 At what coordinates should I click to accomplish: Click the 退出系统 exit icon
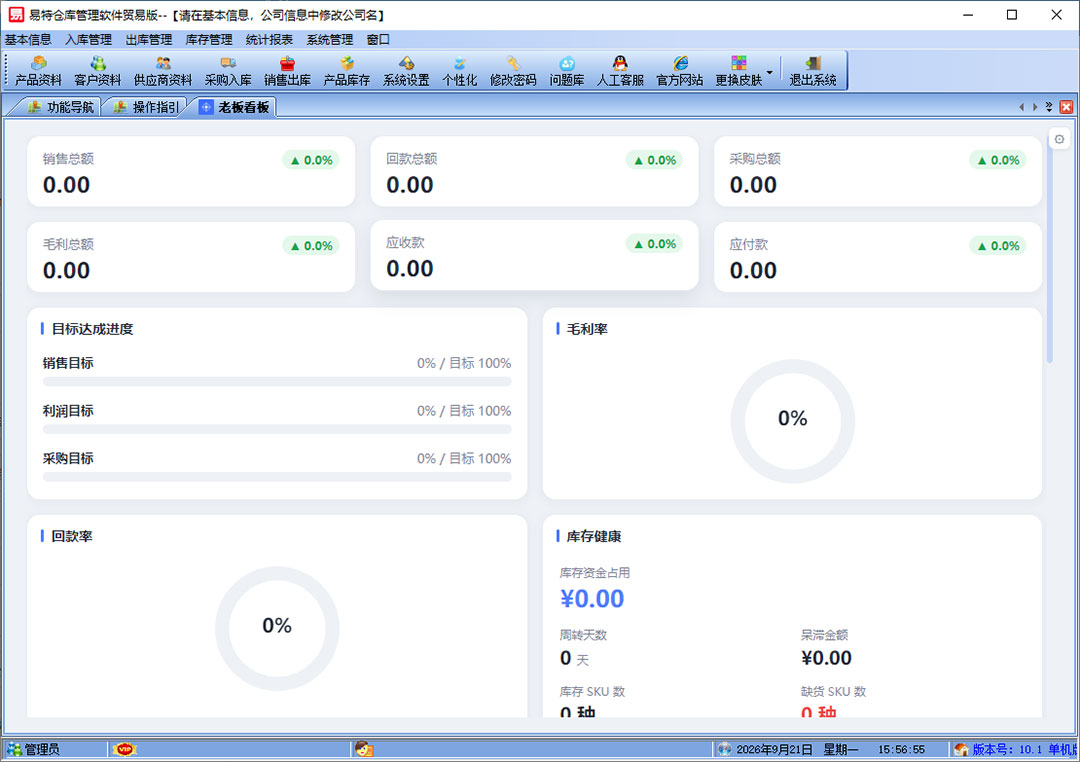[813, 63]
